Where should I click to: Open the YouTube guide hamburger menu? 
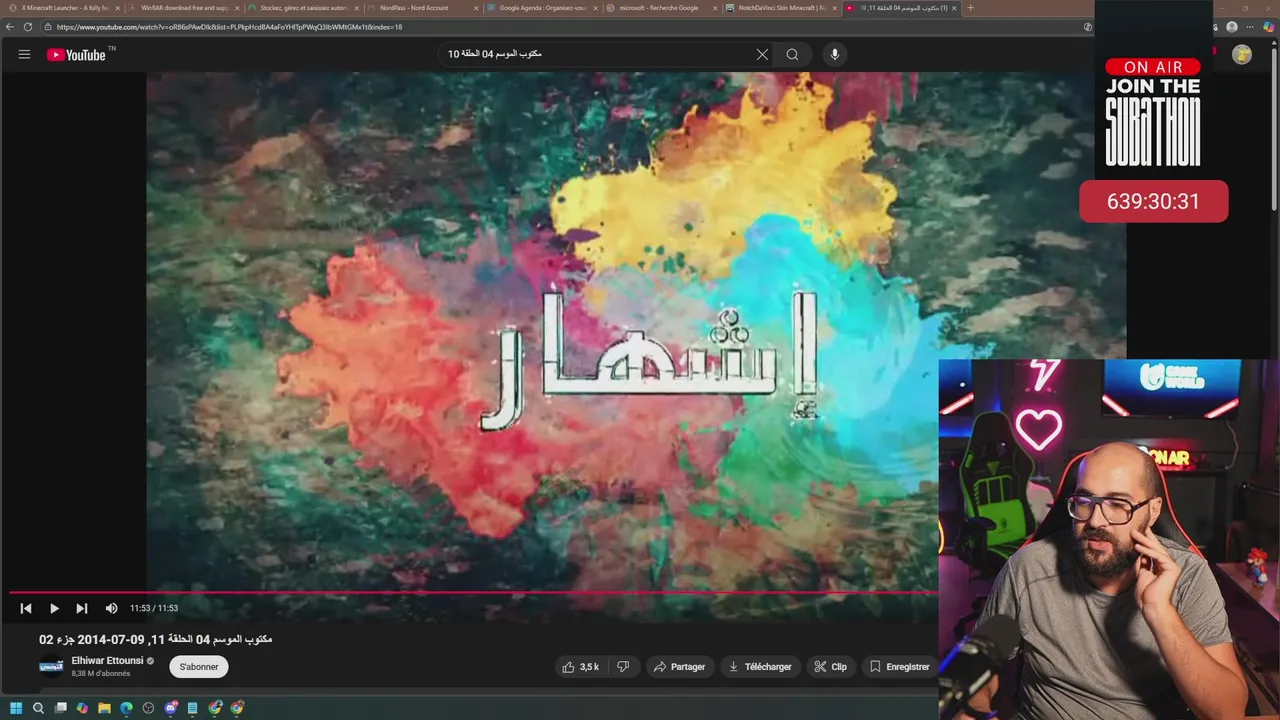click(x=24, y=55)
